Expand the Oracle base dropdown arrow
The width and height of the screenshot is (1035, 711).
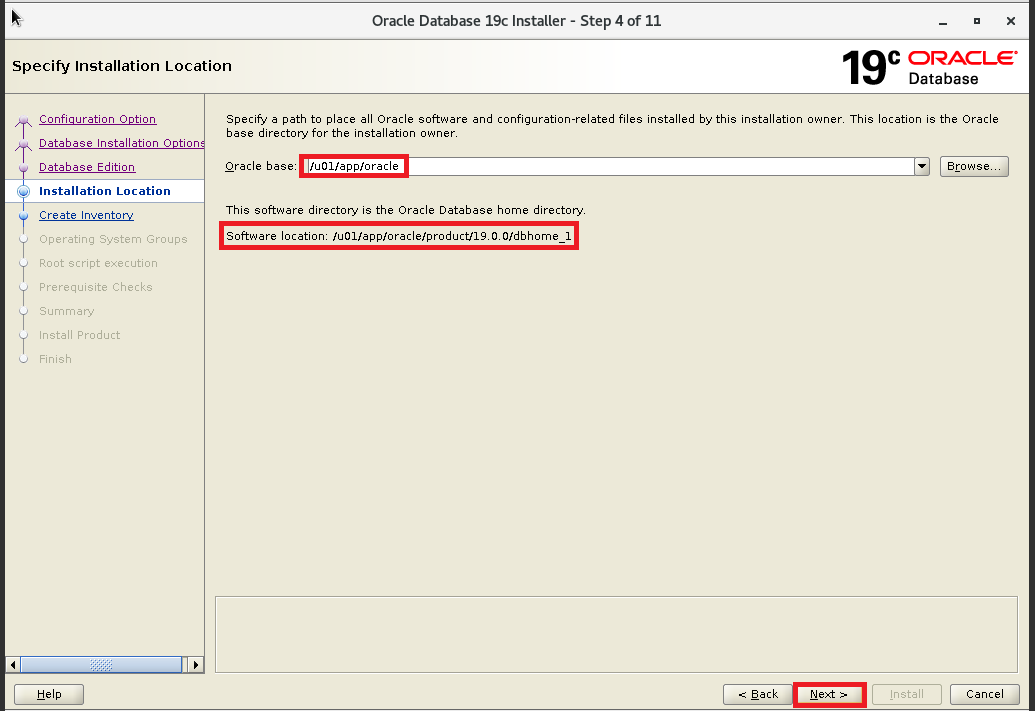[x=922, y=166]
